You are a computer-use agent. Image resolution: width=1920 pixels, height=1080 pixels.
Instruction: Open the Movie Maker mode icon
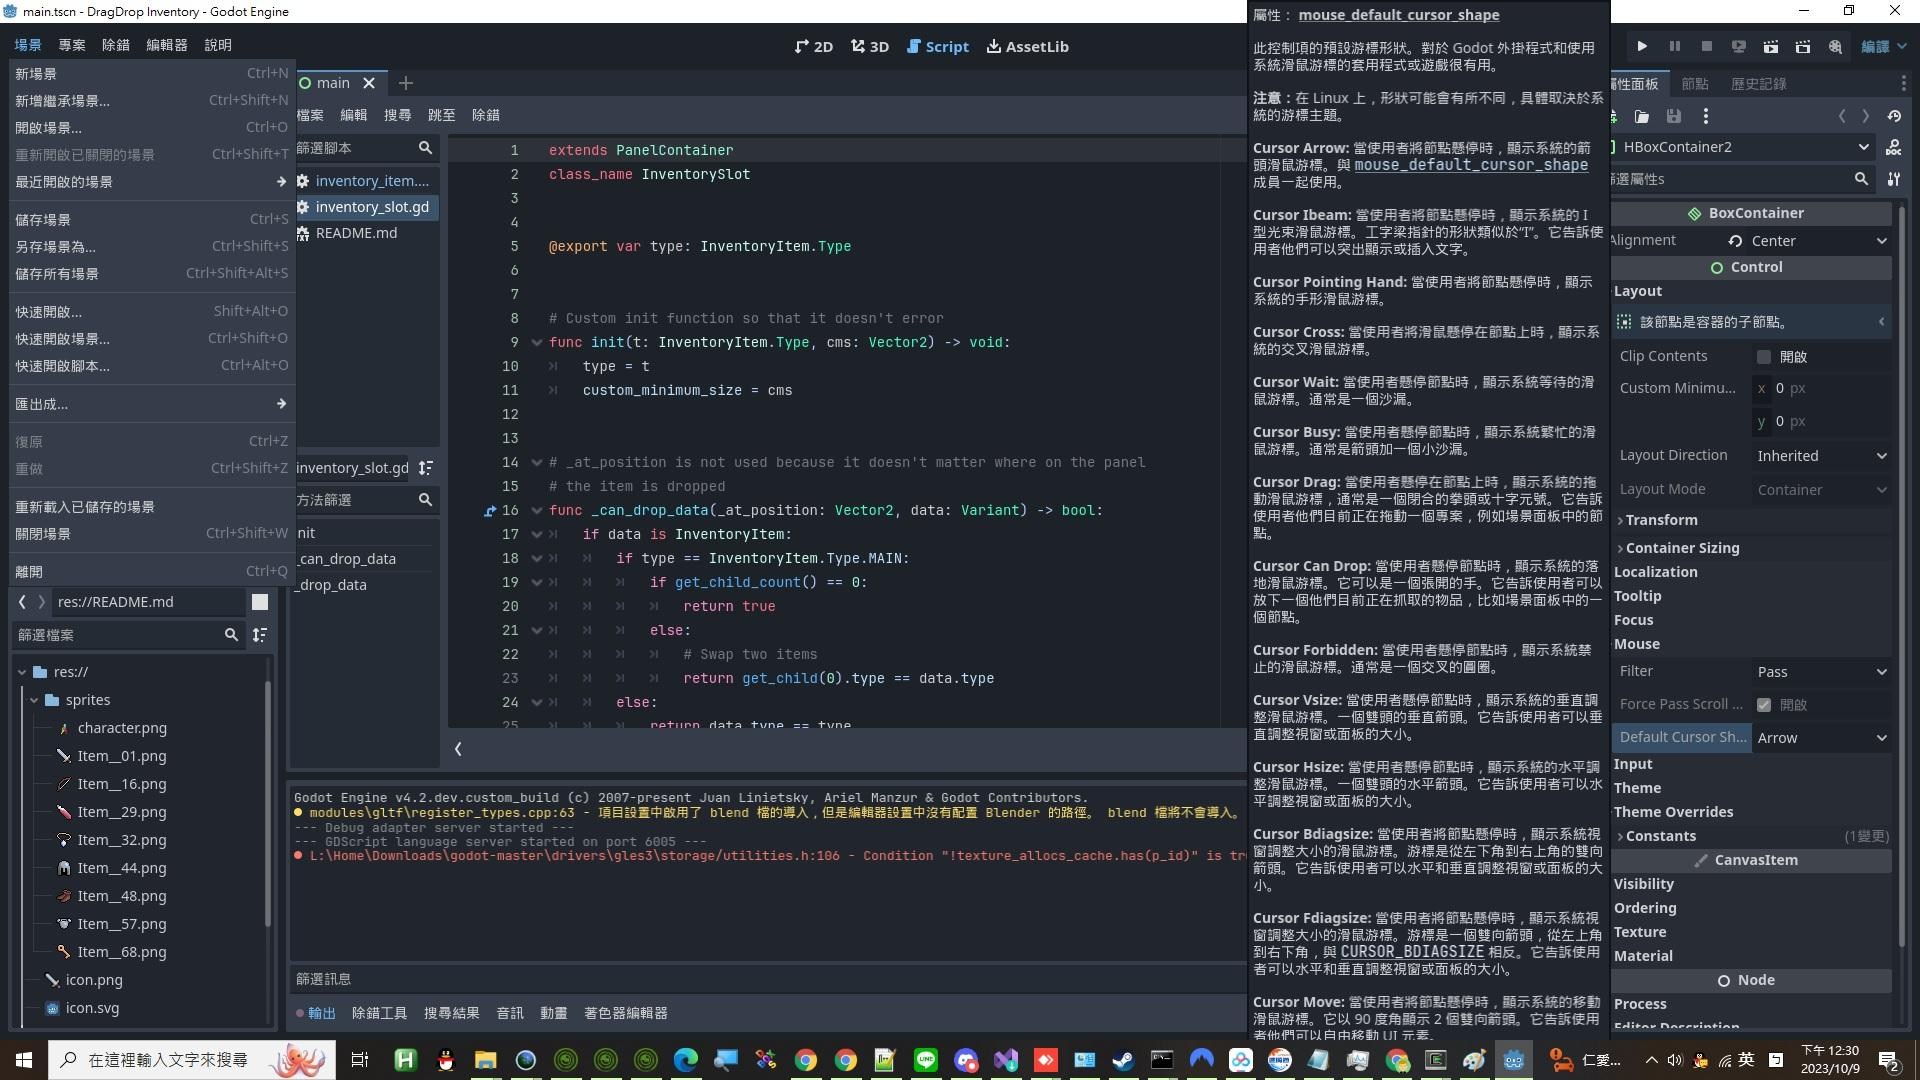[1835, 47]
